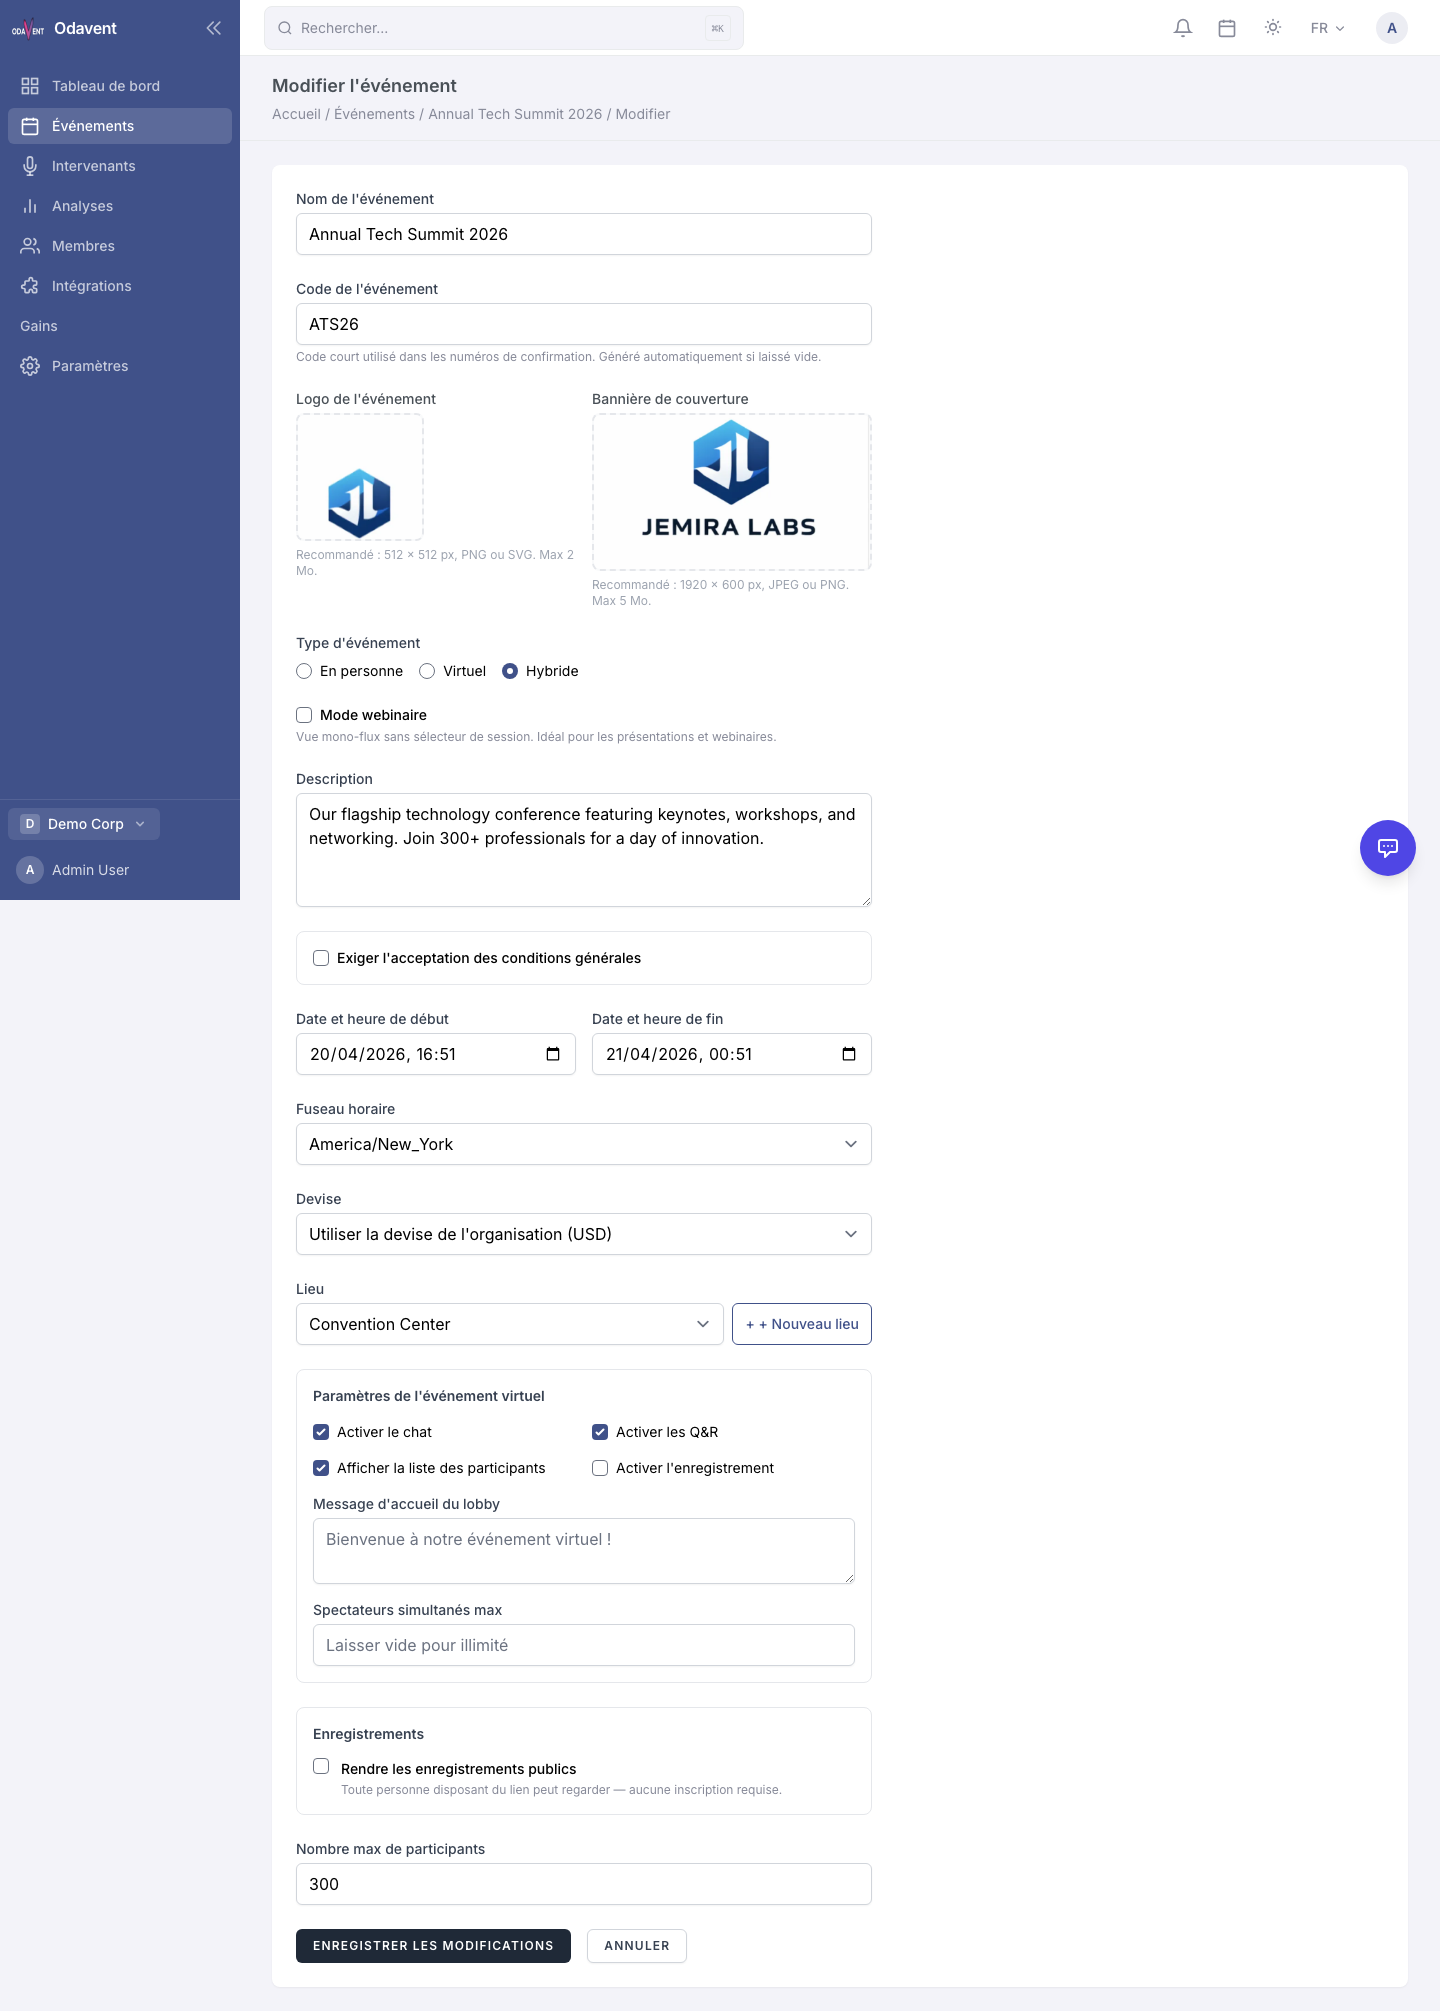The image size is (1440, 2011).
Task: Click the Annuler button
Action: [x=637, y=1946]
